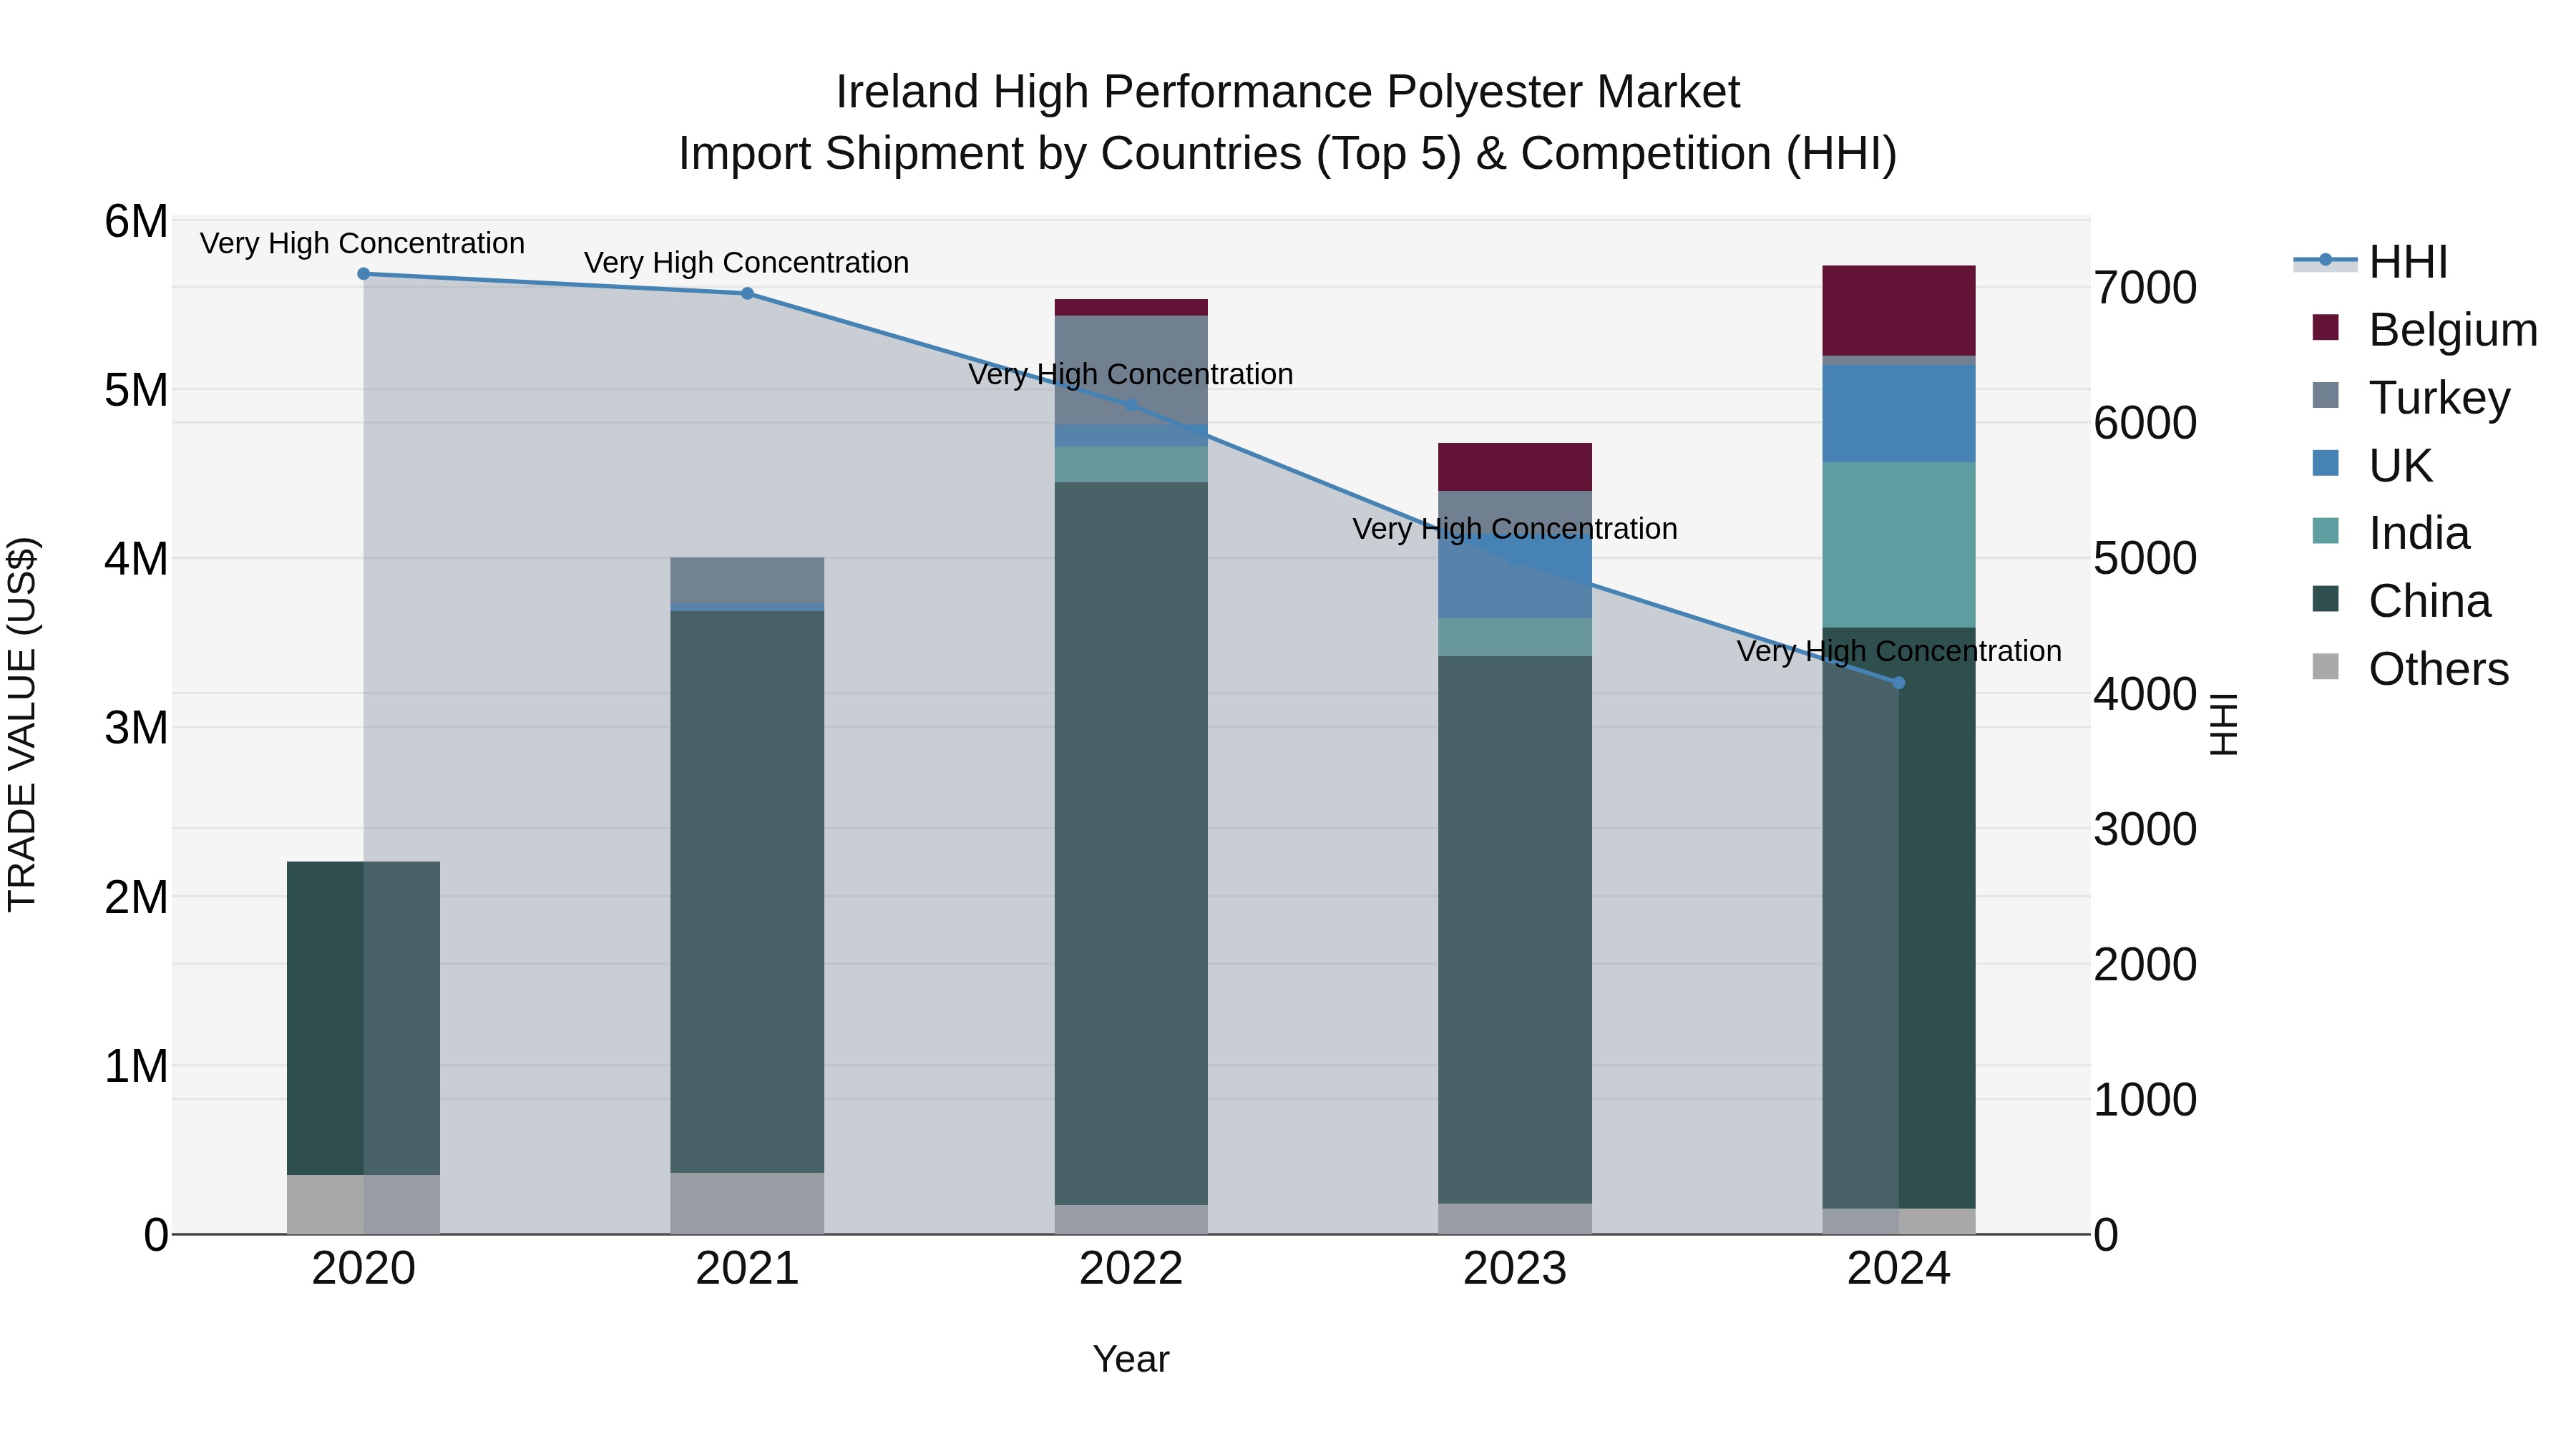The image size is (2576, 1449).
Task: Toggle the Others legend entry
Action: pyautogui.click(x=2411, y=669)
